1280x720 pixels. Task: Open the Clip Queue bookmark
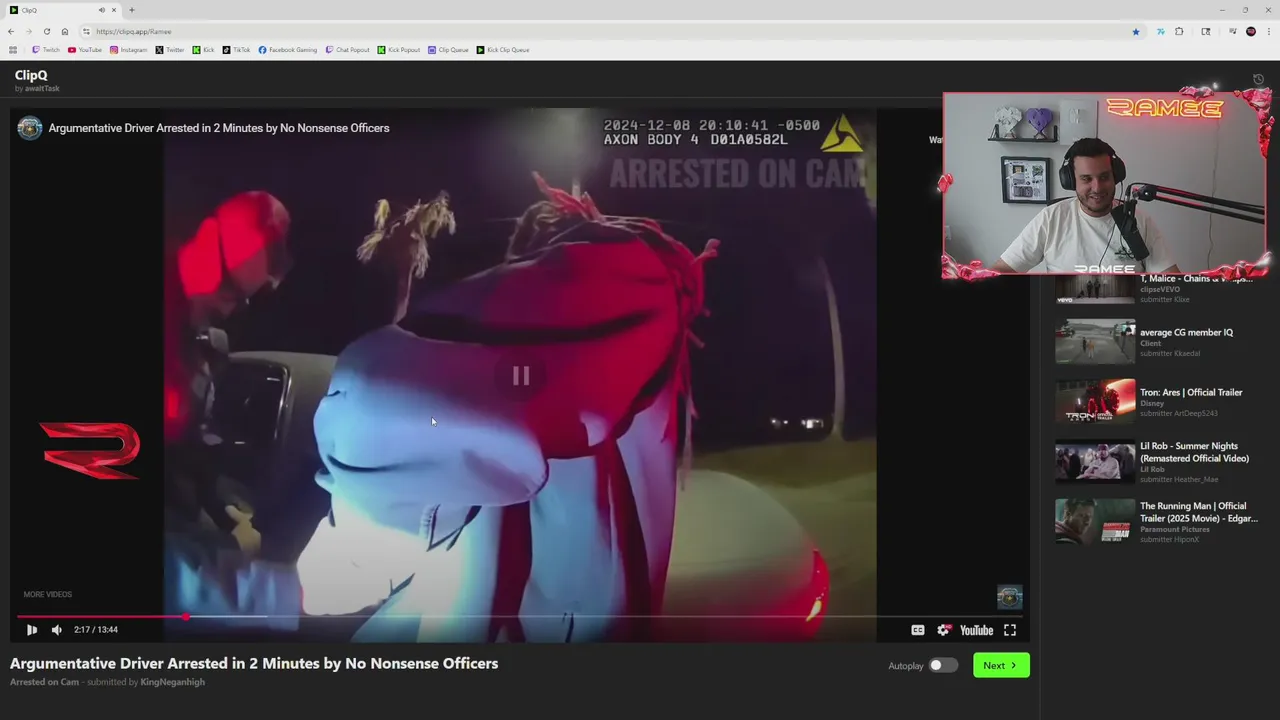click(x=448, y=50)
